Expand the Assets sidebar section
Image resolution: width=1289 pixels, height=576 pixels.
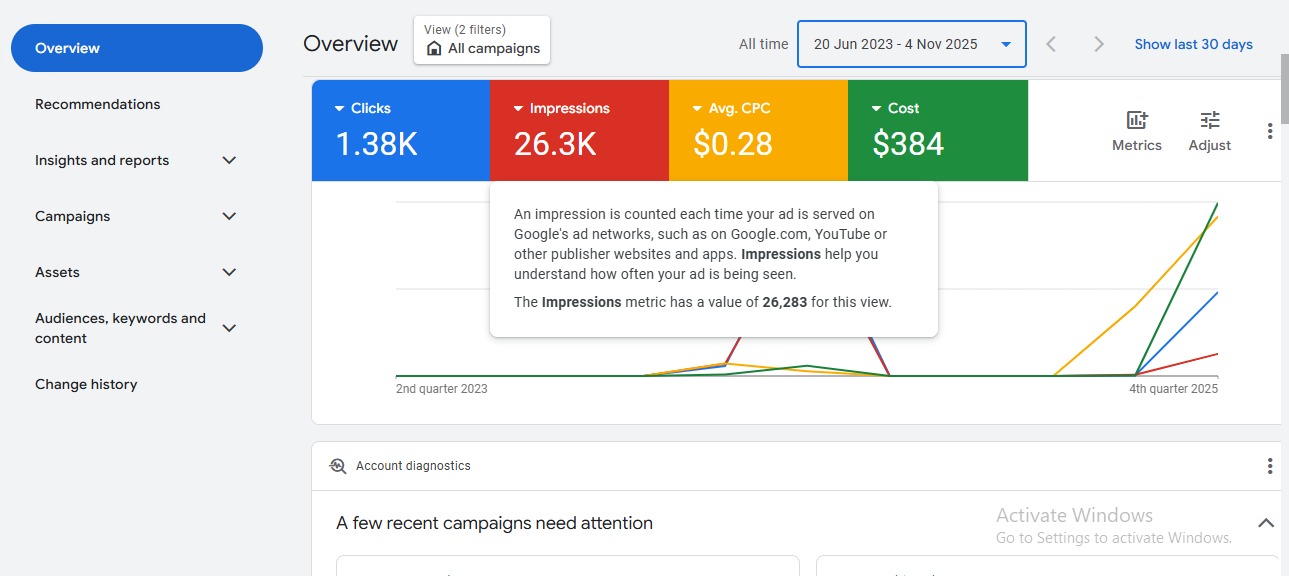(229, 271)
